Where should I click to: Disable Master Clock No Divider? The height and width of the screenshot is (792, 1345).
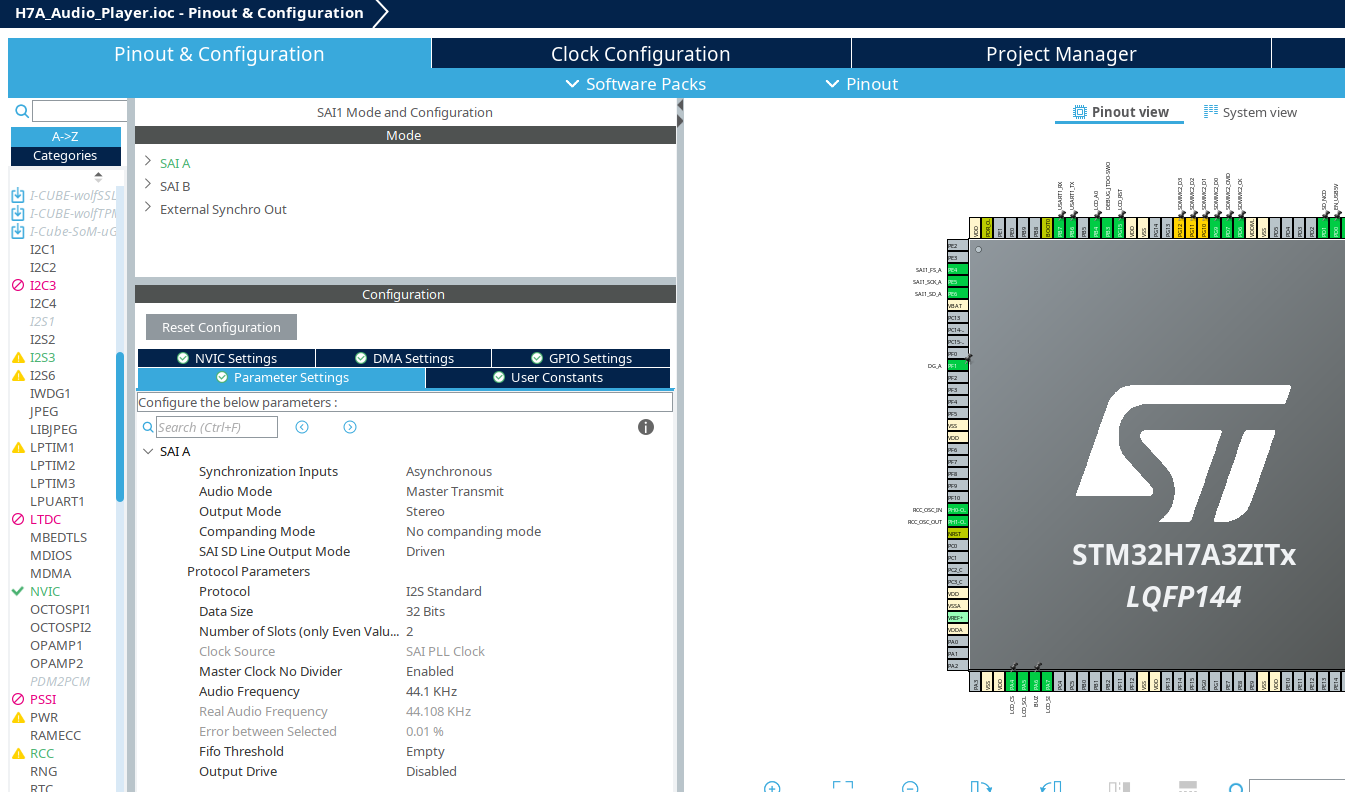pos(429,671)
